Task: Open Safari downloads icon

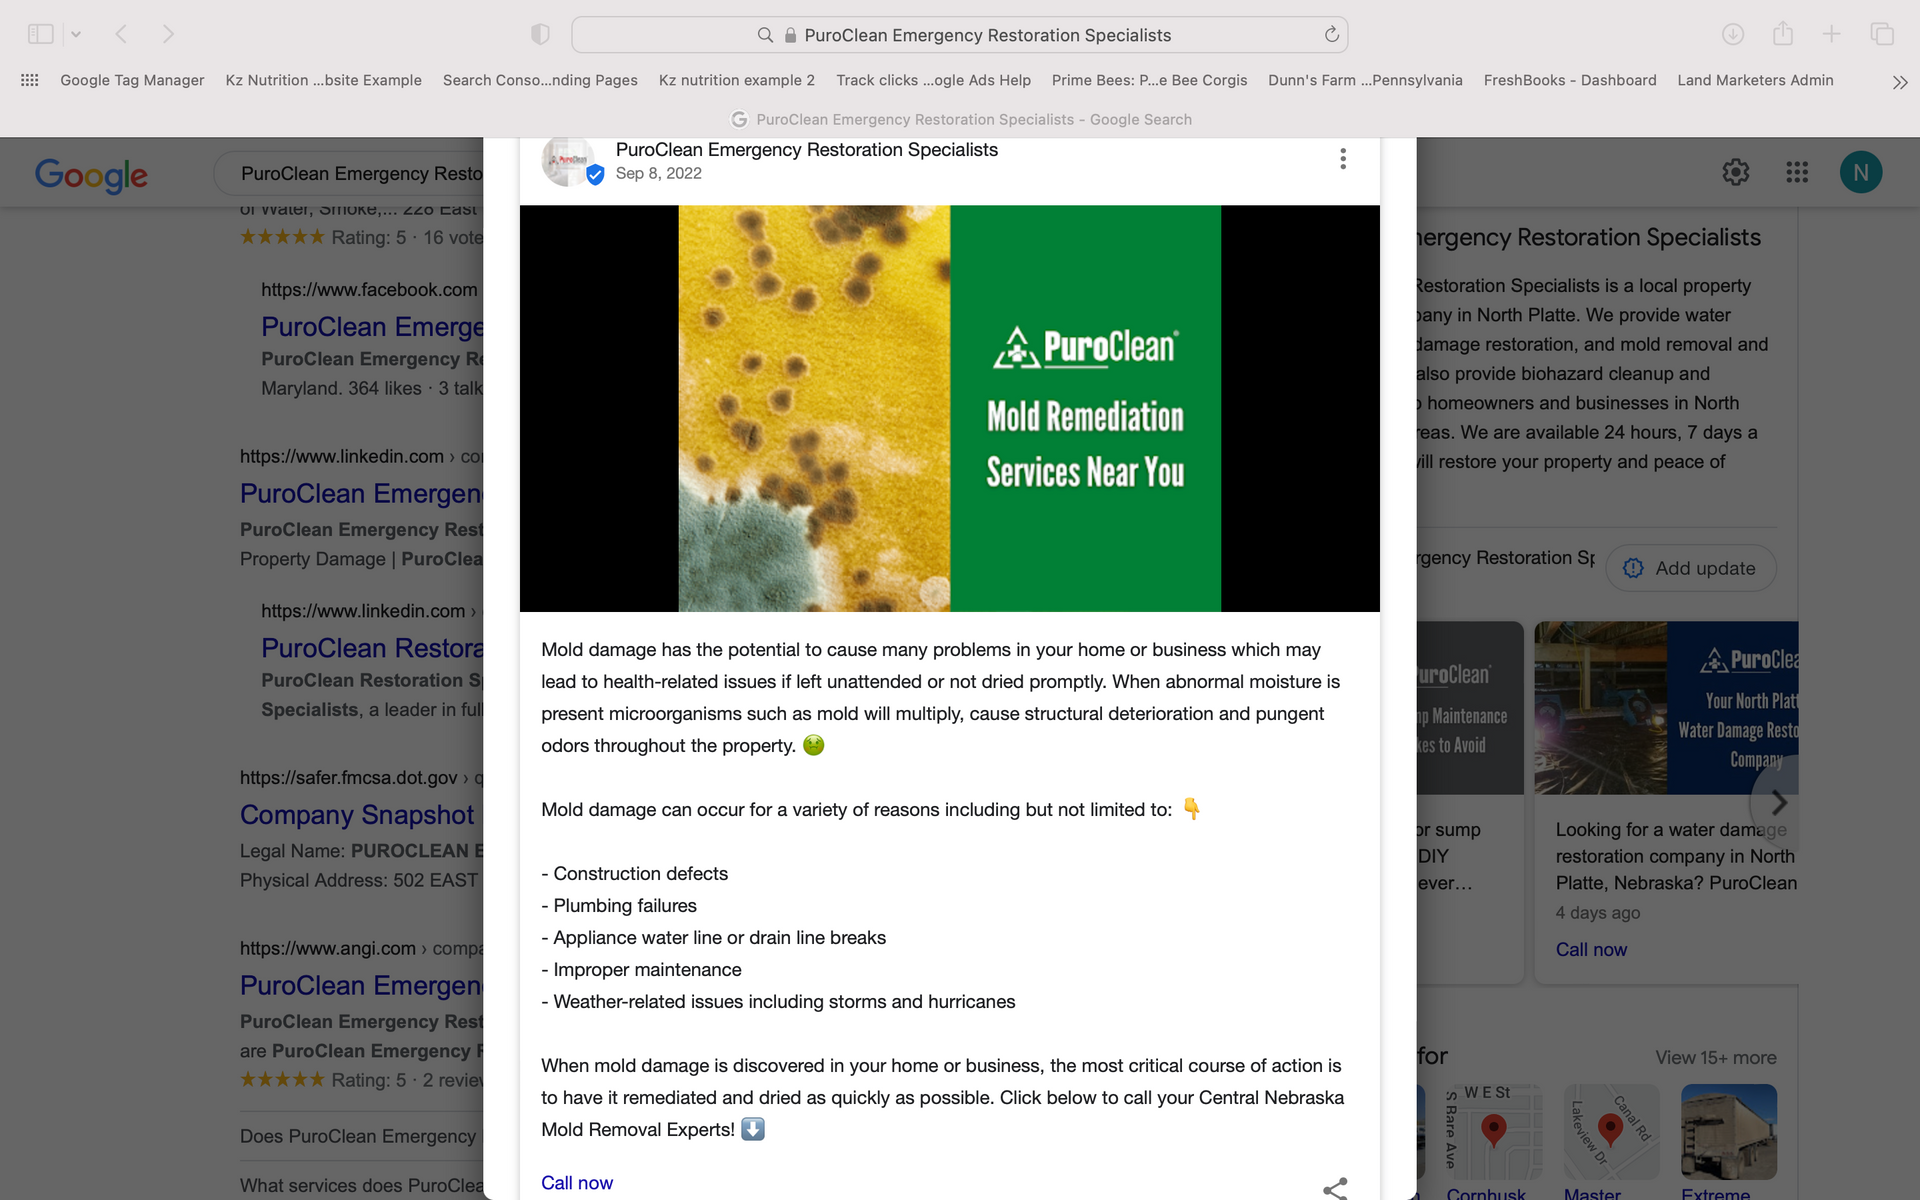Action: pos(1733,34)
